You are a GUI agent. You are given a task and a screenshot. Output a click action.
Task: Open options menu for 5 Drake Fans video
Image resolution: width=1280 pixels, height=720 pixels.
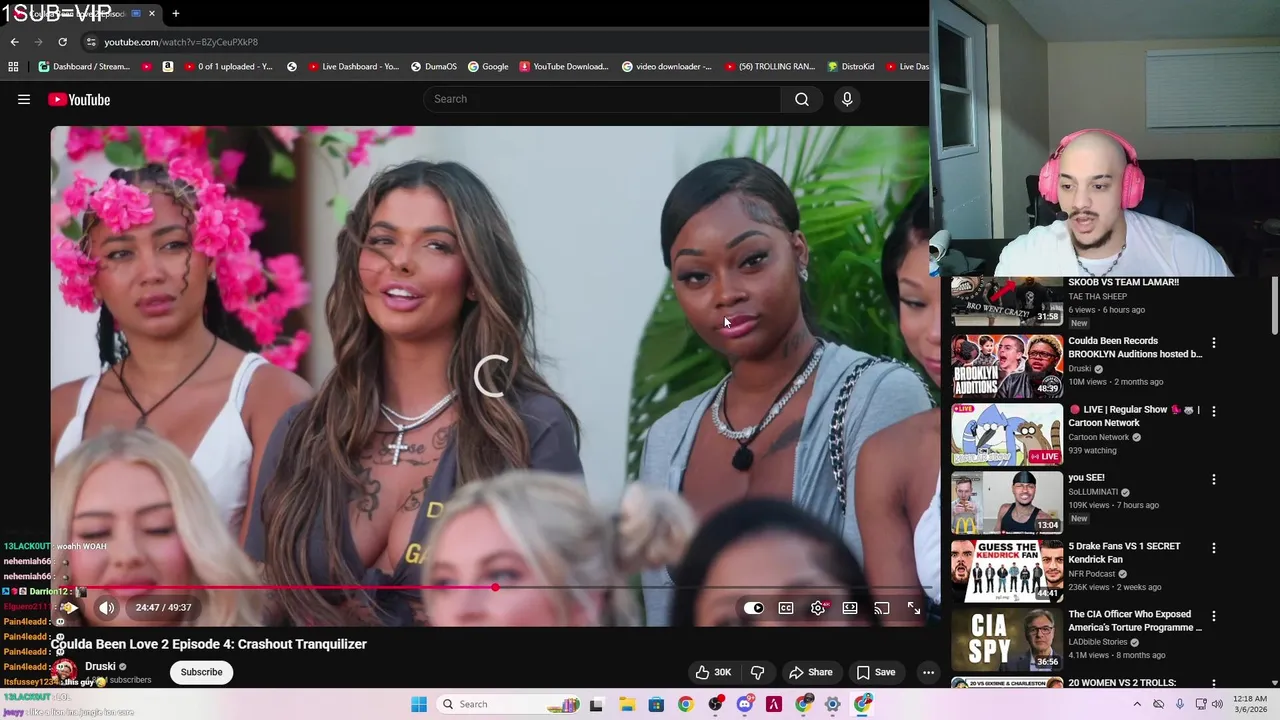1214,548
